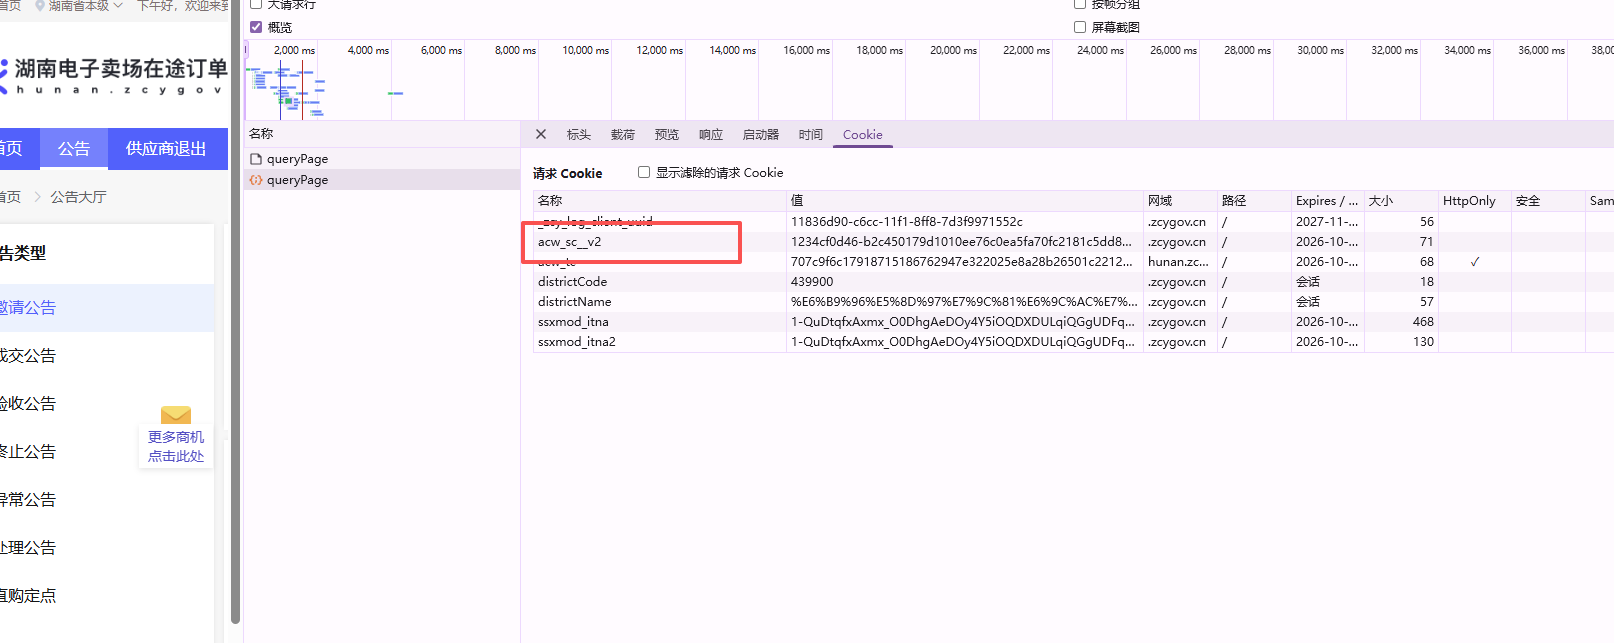Click the 湖南电子卖场 site logo
The height and width of the screenshot is (643, 1614).
114,77
